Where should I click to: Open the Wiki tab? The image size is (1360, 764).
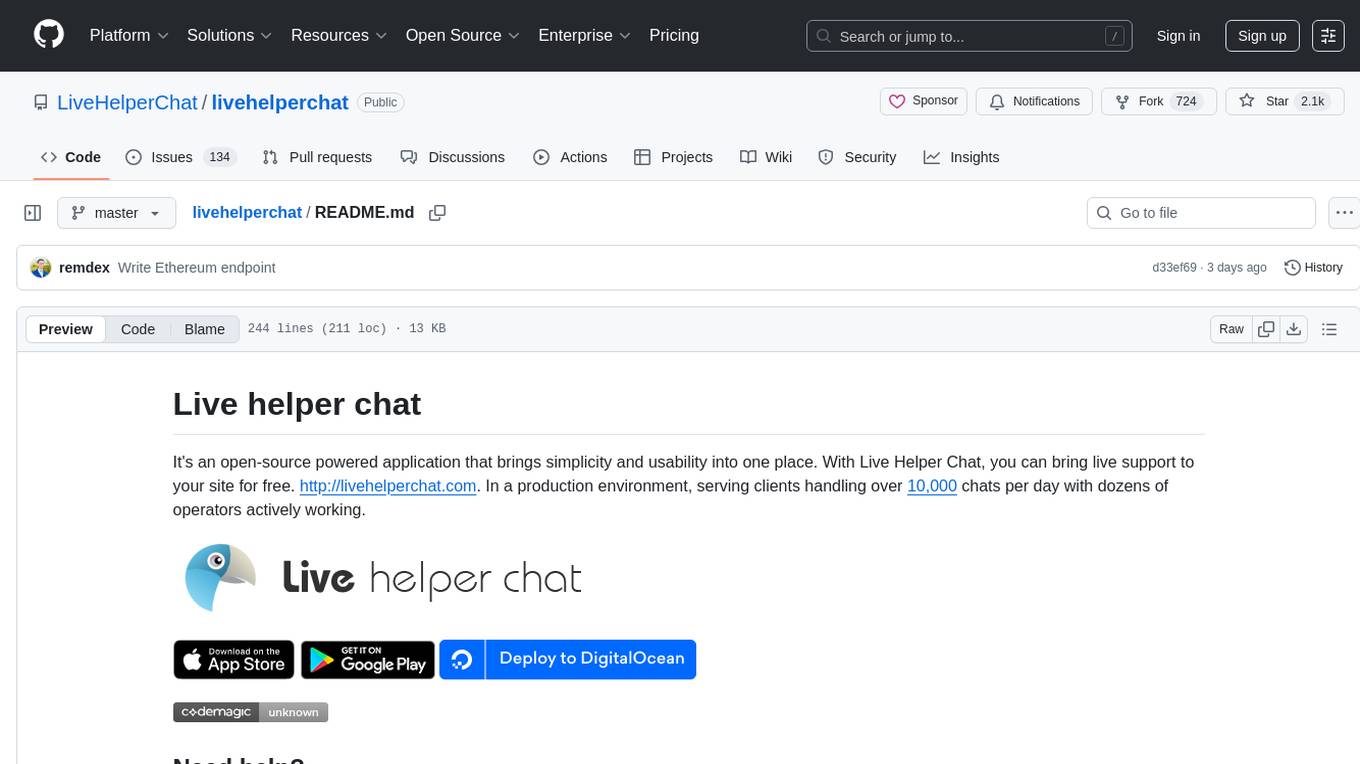pos(766,157)
